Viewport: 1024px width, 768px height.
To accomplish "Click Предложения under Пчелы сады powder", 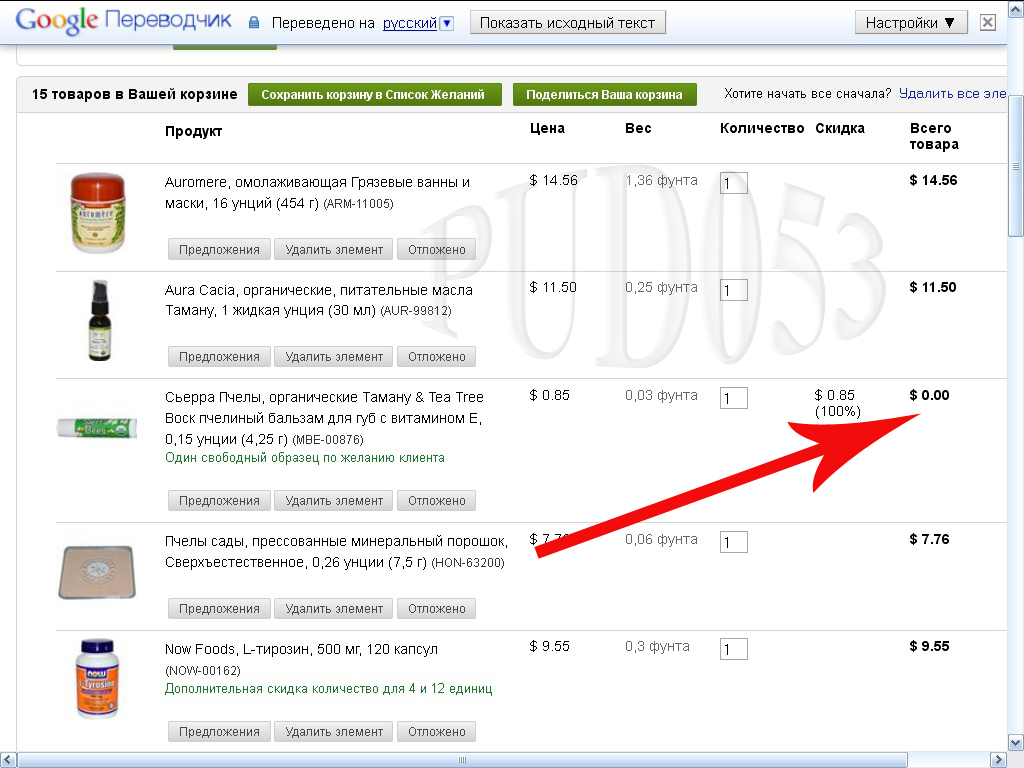I will (x=219, y=608).
